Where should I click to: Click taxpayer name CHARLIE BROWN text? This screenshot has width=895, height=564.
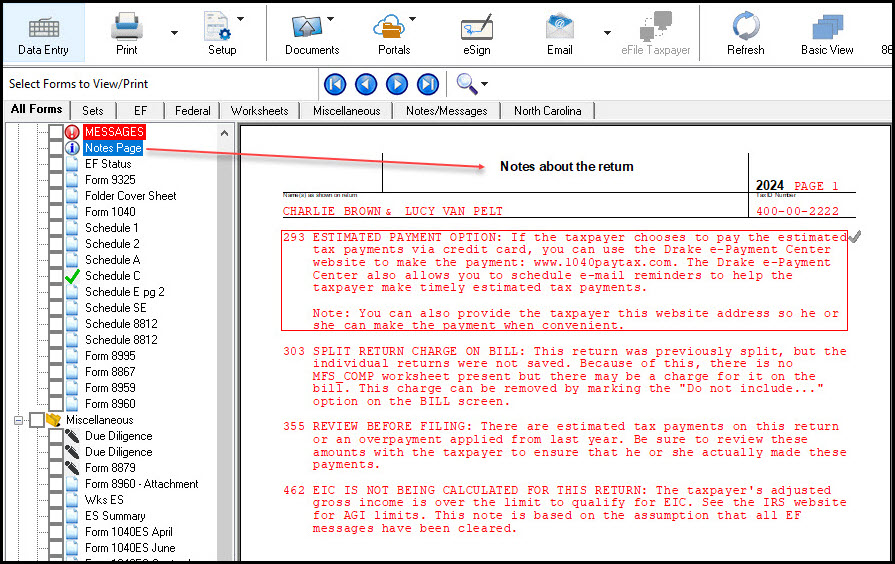point(332,211)
